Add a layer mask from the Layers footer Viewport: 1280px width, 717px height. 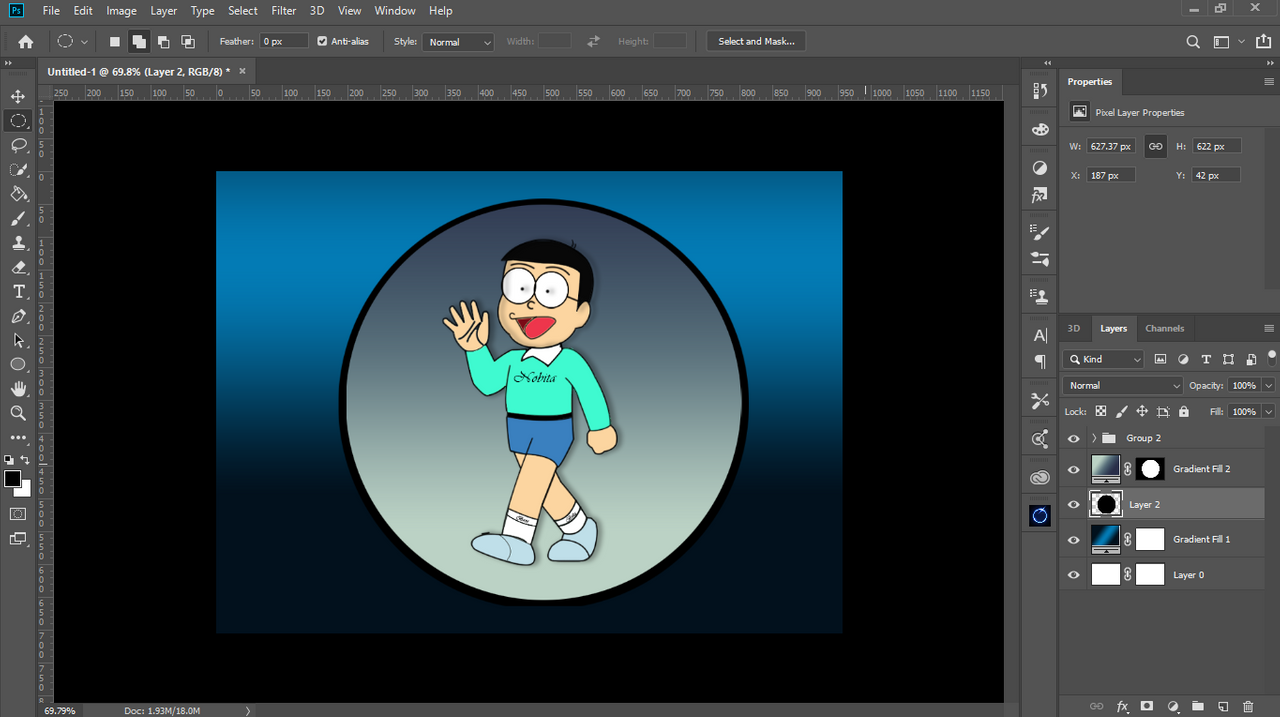(x=1147, y=706)
